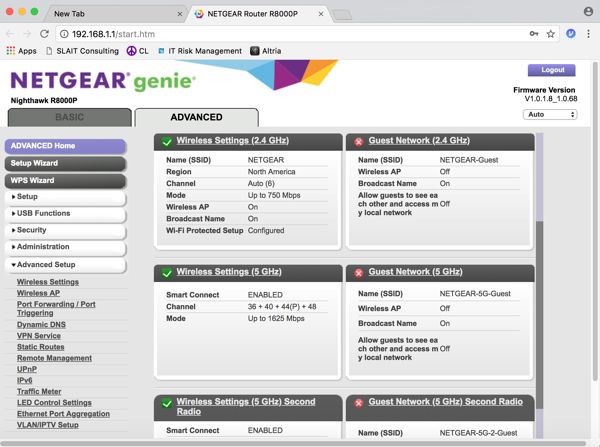Click red X icon beside Guest Network 2.4 GHz
This screenshot has width=600, height=447.
pyautogui.click(x=359, y=142)
